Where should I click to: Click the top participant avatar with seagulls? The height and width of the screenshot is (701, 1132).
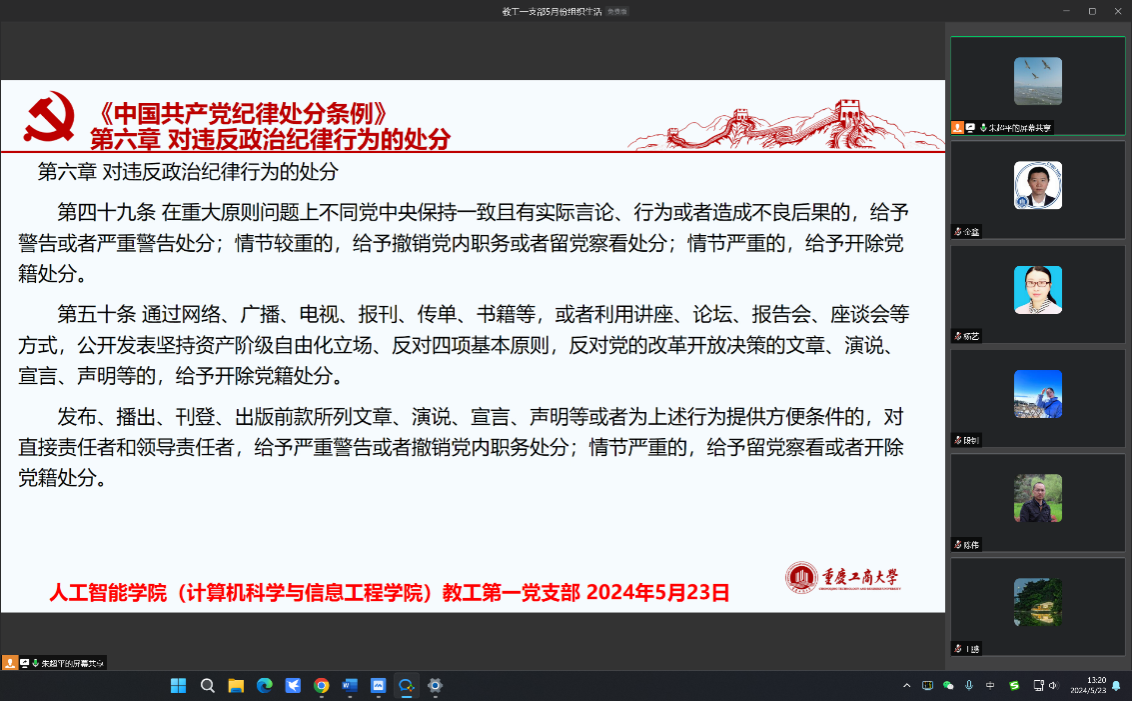click(x=1037, y=81)
